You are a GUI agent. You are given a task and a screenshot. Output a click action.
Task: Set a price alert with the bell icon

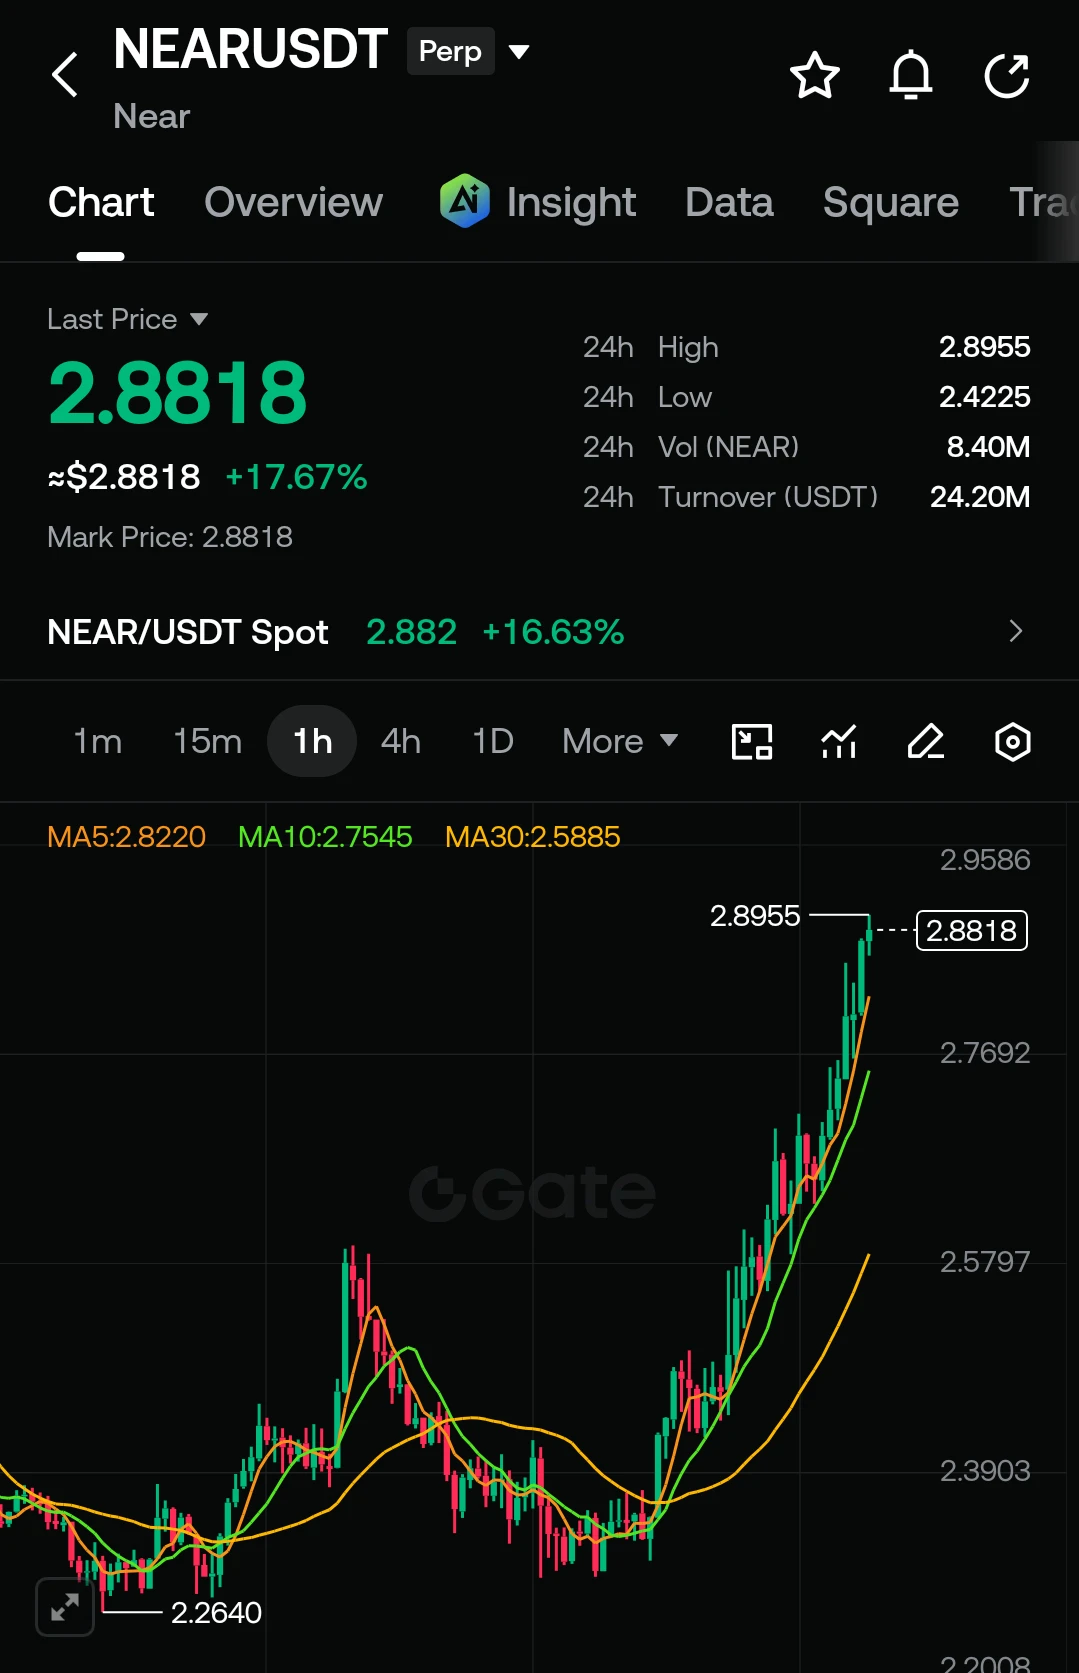point(911,75)
